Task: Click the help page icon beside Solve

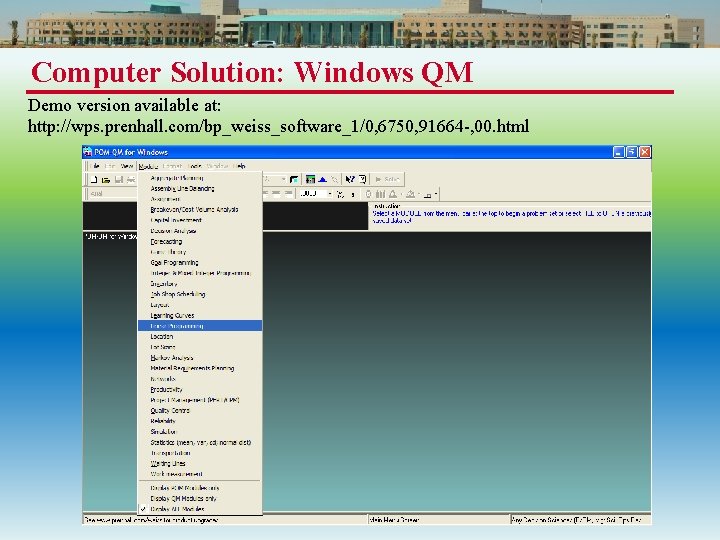Action: click(x=362, y=180)
